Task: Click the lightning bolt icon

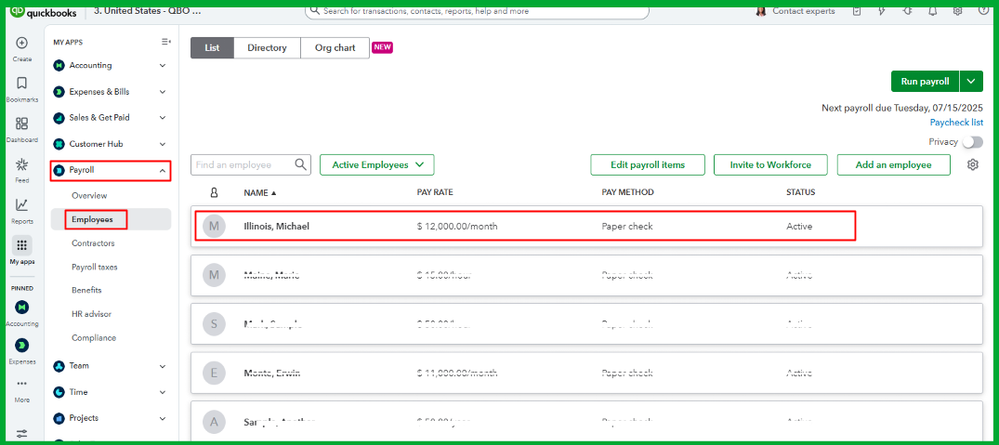Action: point(882,11)
